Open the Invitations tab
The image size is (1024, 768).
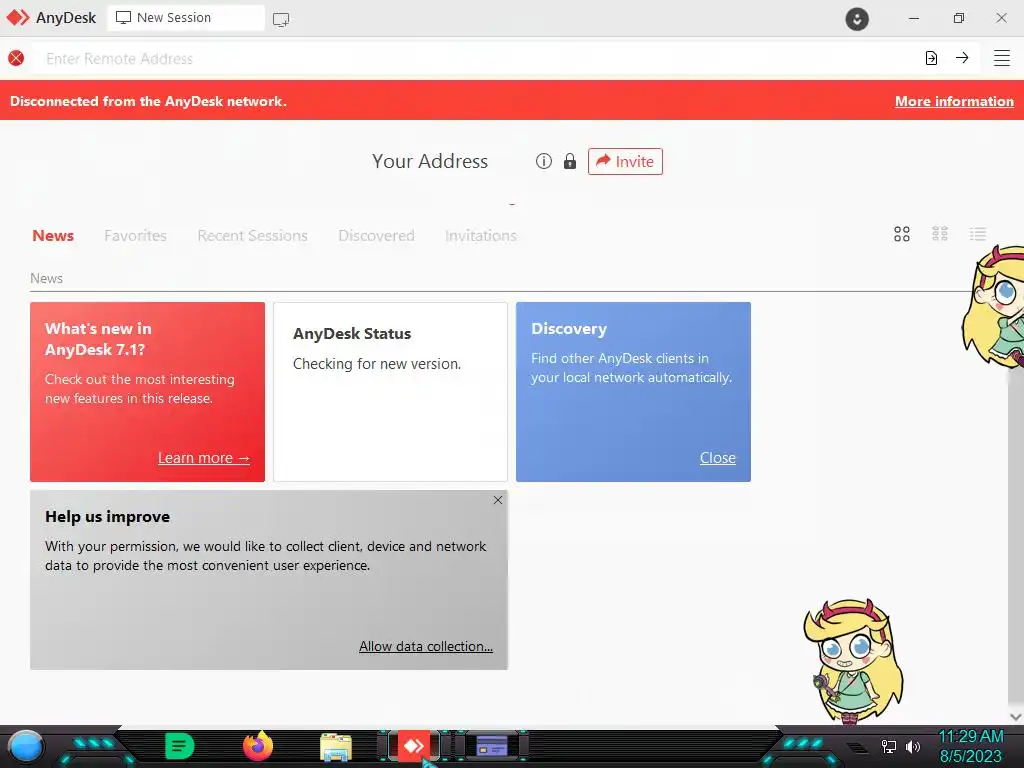(481, 236)
